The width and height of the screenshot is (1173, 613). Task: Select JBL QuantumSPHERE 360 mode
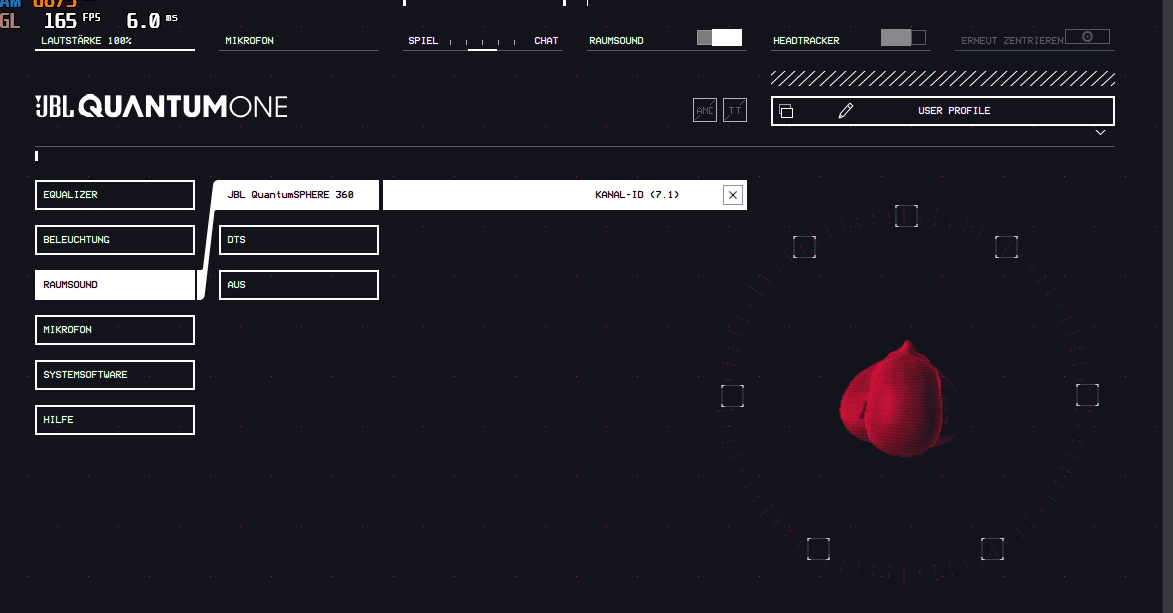click(298, 195)
